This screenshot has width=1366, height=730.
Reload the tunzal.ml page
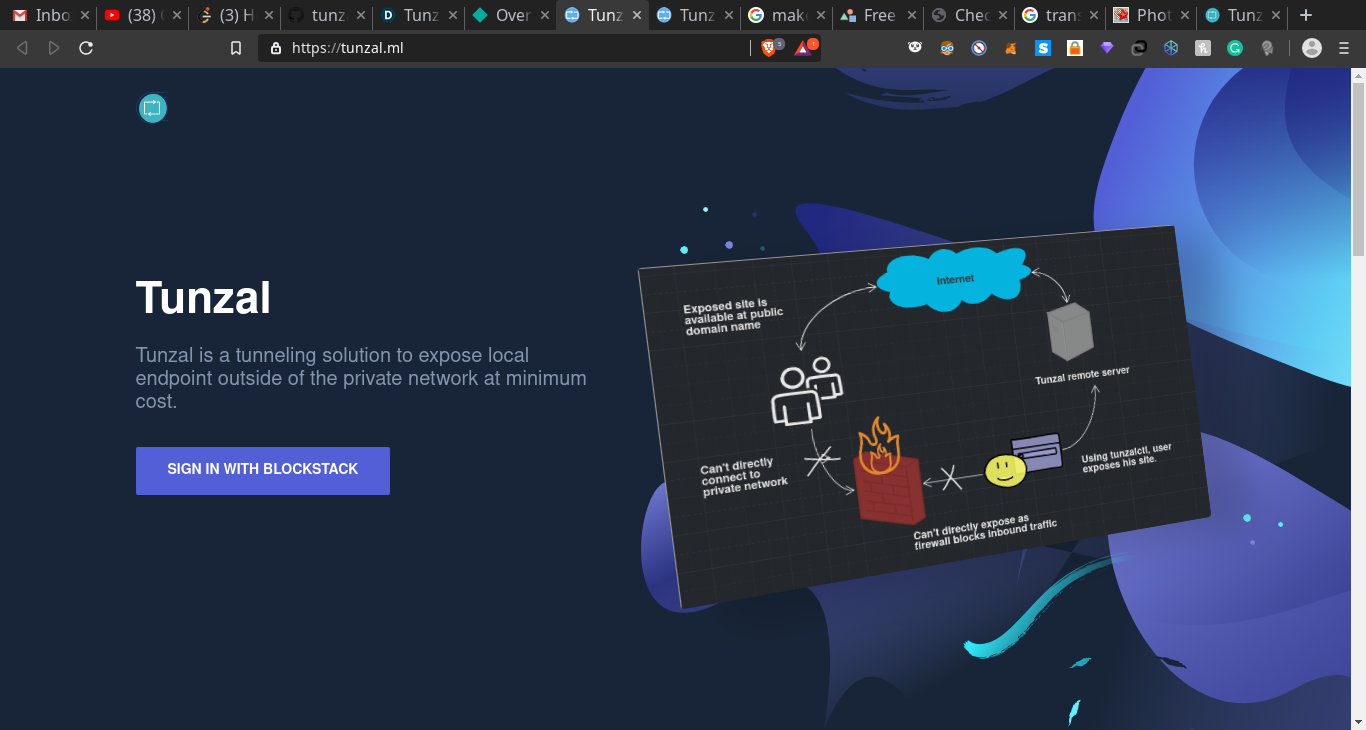[86, 48]
